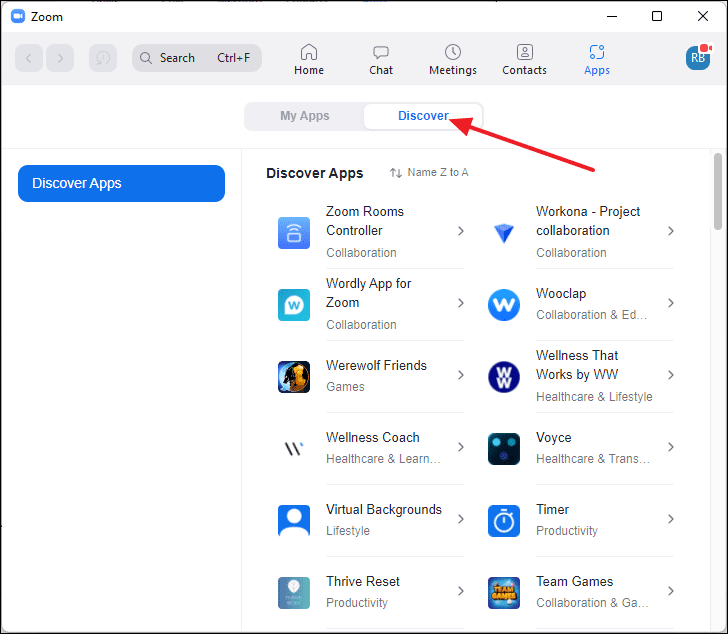This screenshot has height=634, width=728.
Task: Click the Timer app name
Action: tap(552, 510)
